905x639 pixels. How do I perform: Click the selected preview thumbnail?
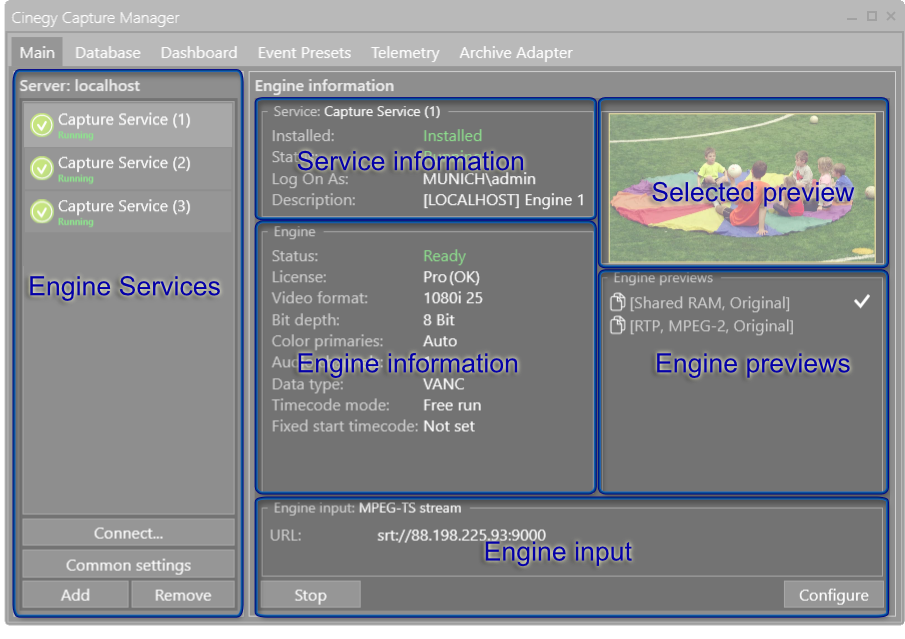point(742,185)
